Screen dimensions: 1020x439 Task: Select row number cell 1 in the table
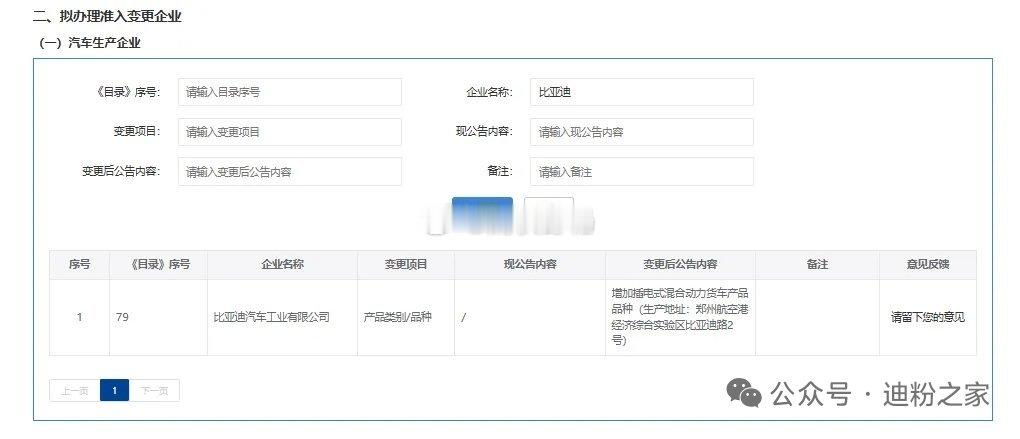pyautogui.click(x=79, y=317)
